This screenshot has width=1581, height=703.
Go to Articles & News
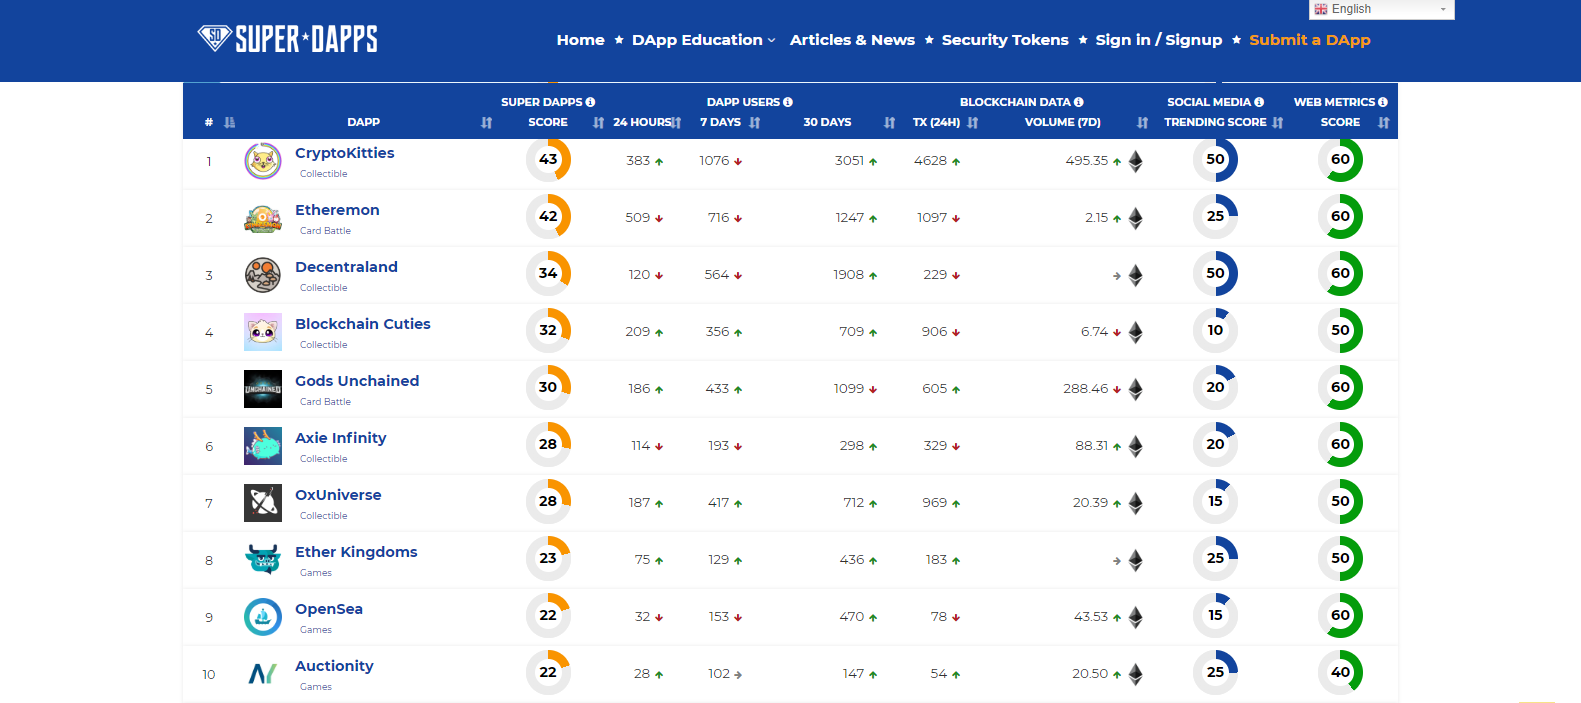click(x=852, y=40)
